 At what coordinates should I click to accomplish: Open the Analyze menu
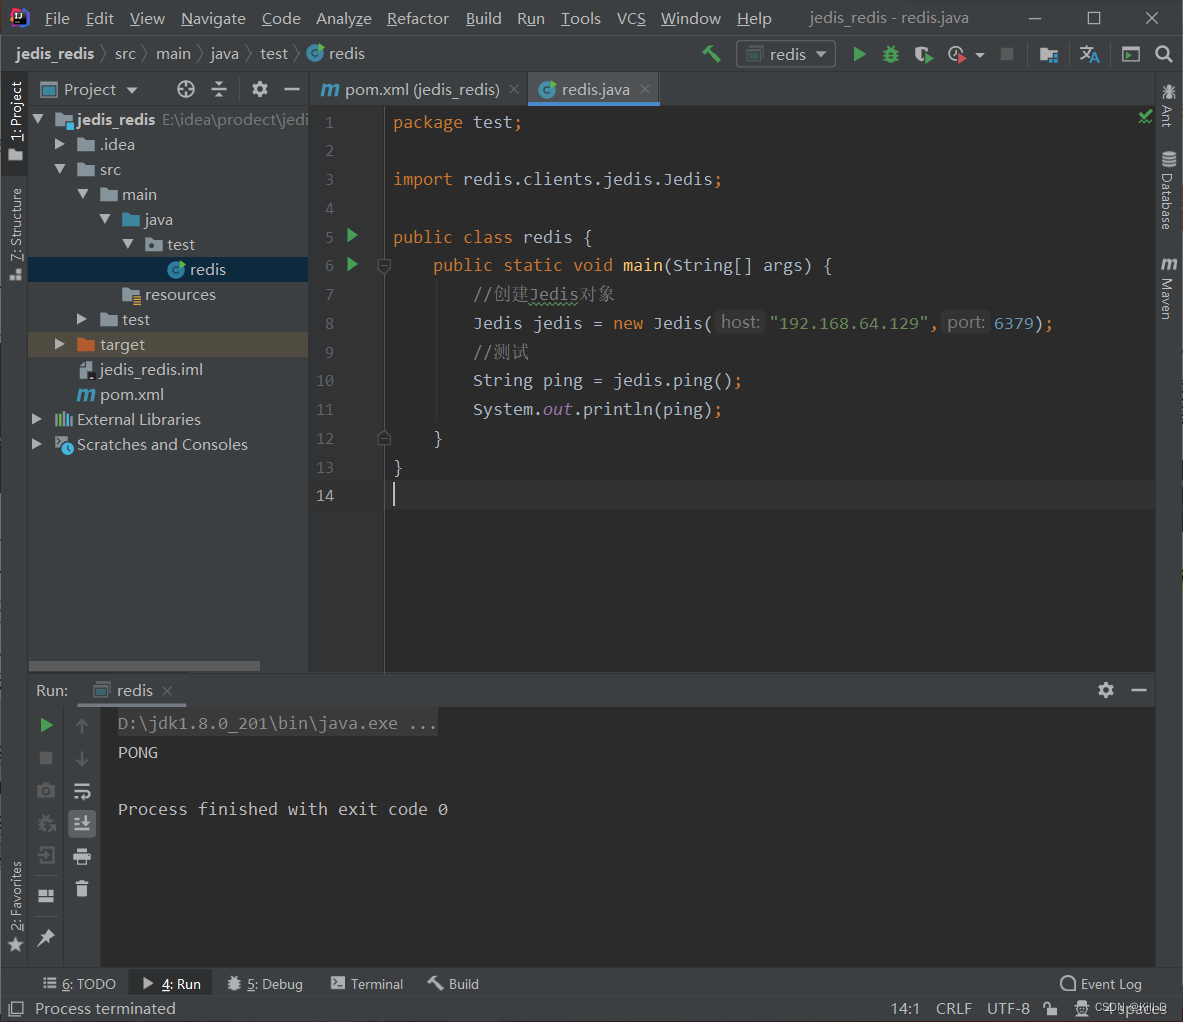click(343, 18)
